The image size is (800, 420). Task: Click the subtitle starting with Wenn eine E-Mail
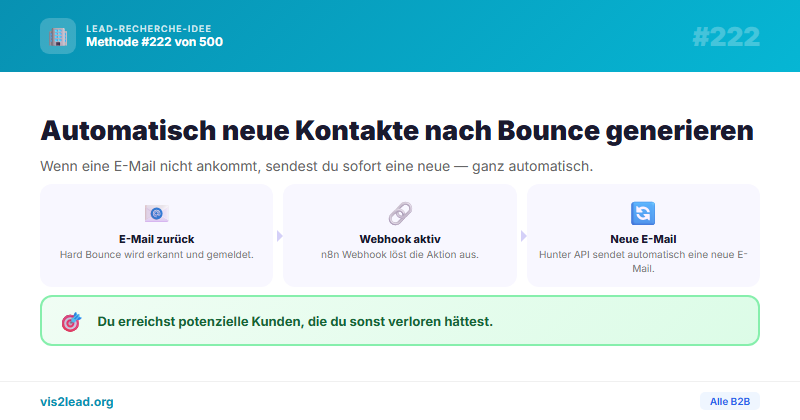coord(317,166)
